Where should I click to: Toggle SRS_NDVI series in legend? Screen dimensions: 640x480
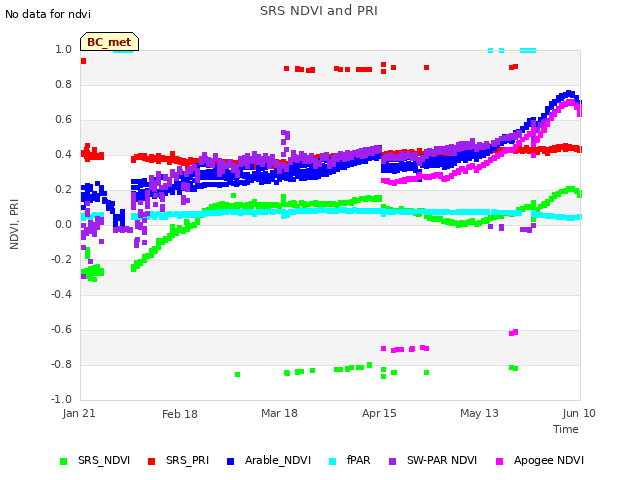click(x=95, y=460)
